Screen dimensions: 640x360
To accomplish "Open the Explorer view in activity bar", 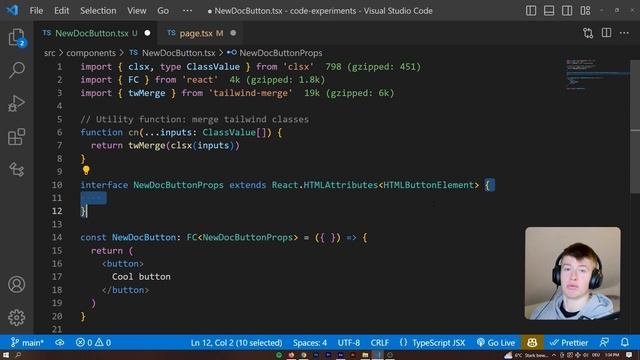I will 16,38.
